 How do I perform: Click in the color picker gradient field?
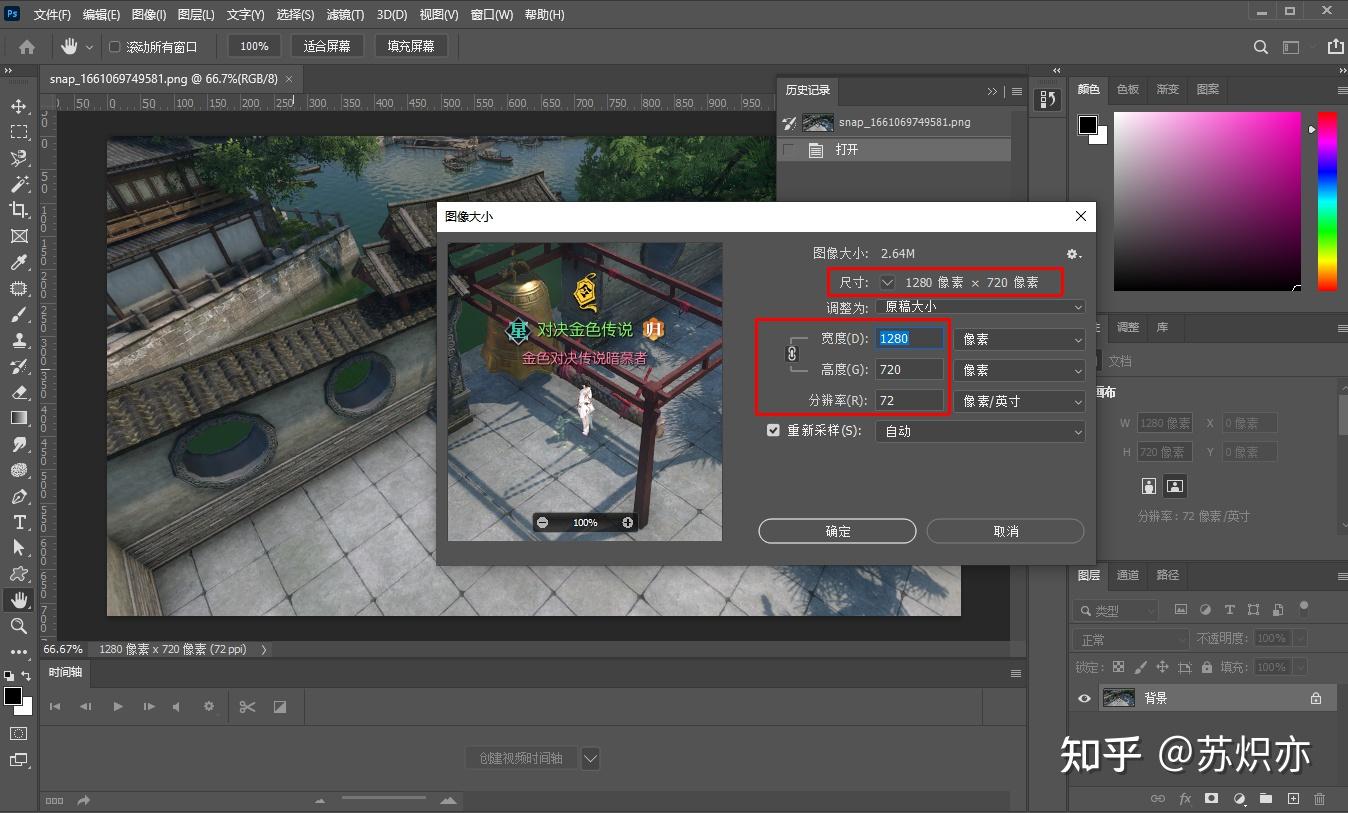tap(1208, 201)
